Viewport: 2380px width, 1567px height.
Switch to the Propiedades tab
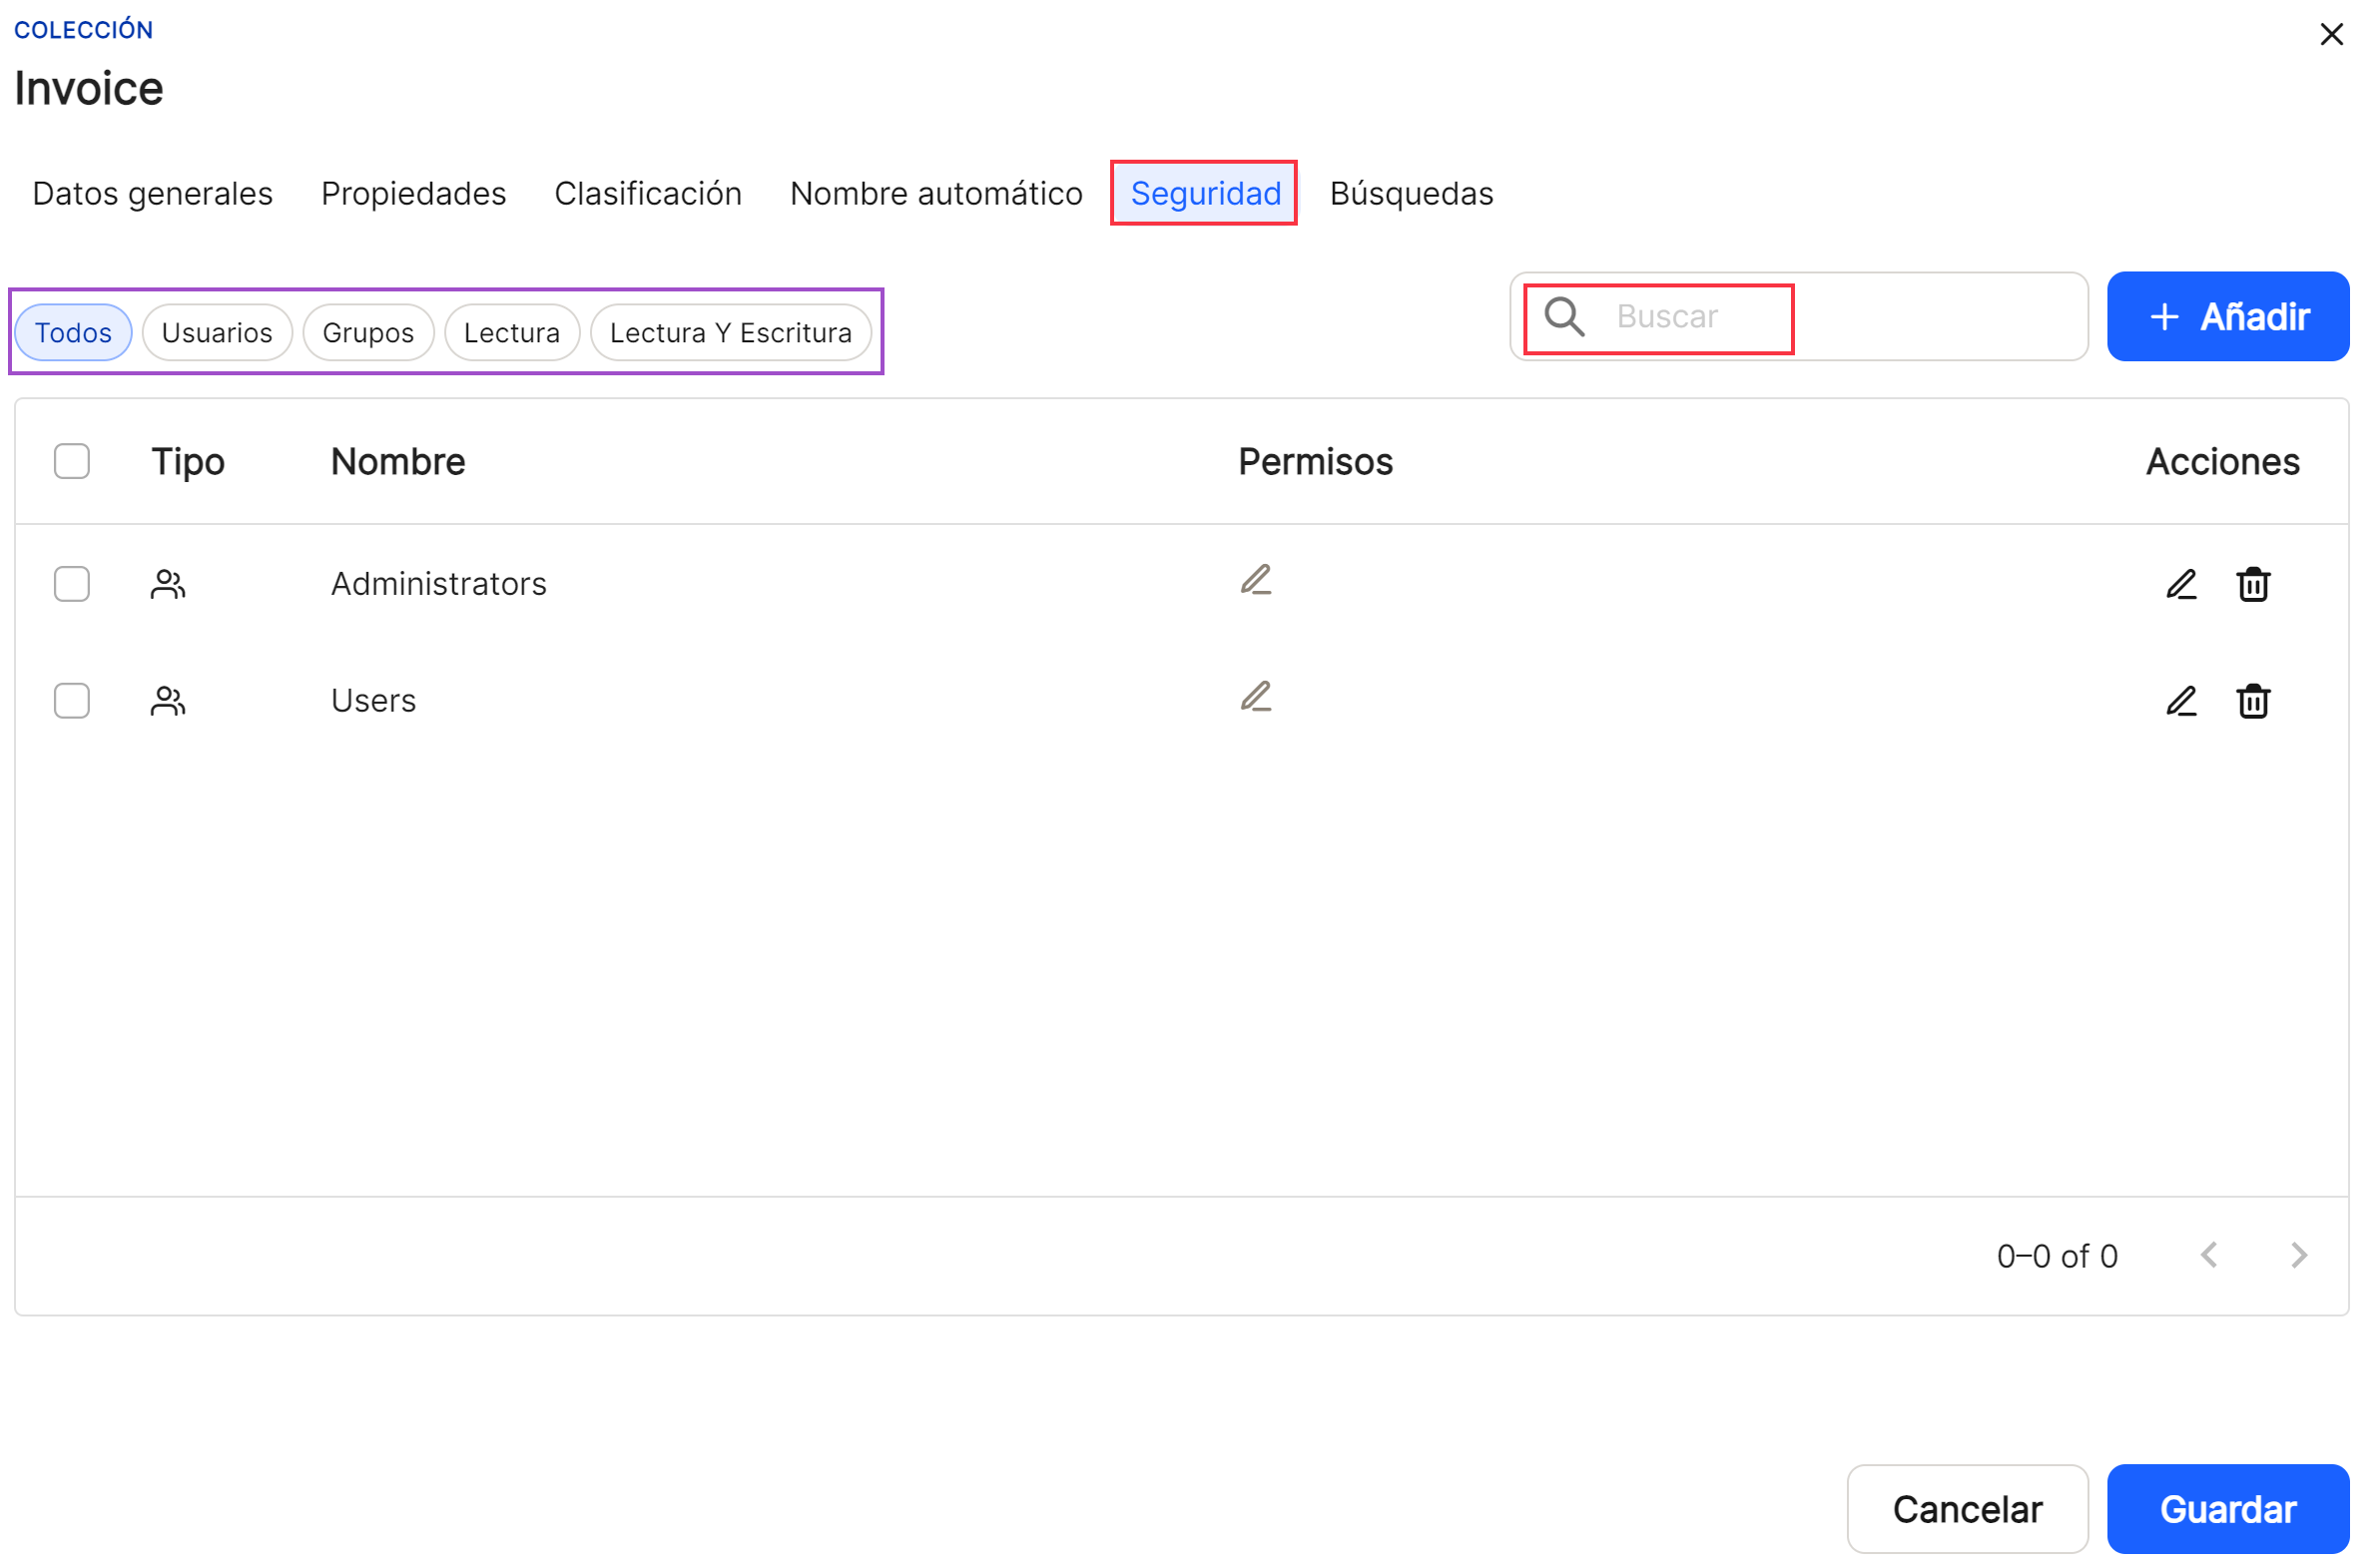click(416, 194)
